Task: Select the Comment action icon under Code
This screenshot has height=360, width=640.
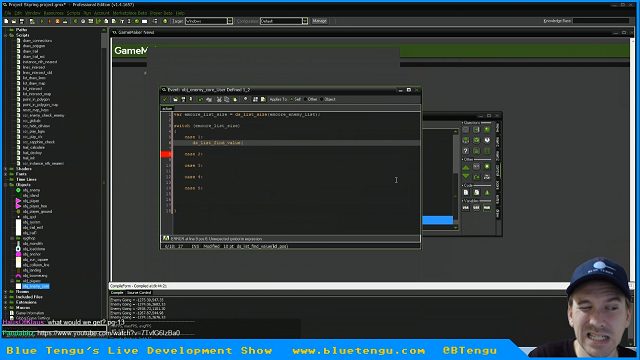Action: click(487, 192)
